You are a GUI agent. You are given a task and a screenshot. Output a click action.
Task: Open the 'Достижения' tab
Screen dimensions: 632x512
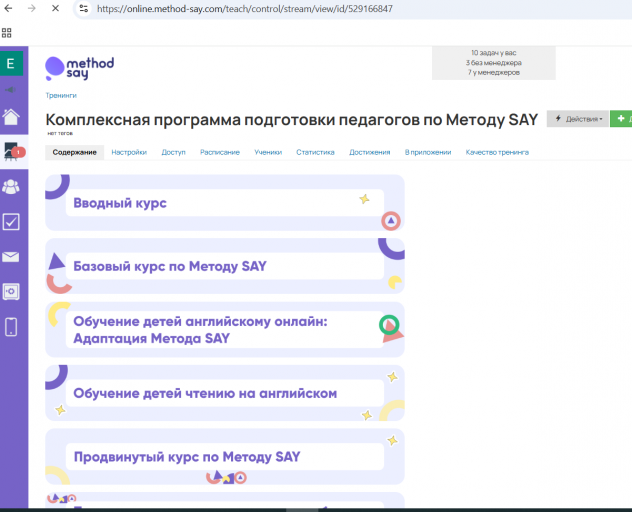pyautogui.click(x=370, y=152)
